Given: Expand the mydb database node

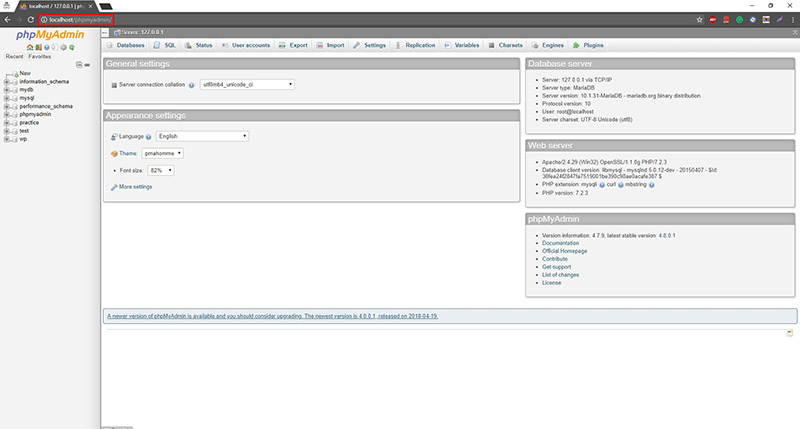Looking at the screenshot, I should tap(7, 90).
